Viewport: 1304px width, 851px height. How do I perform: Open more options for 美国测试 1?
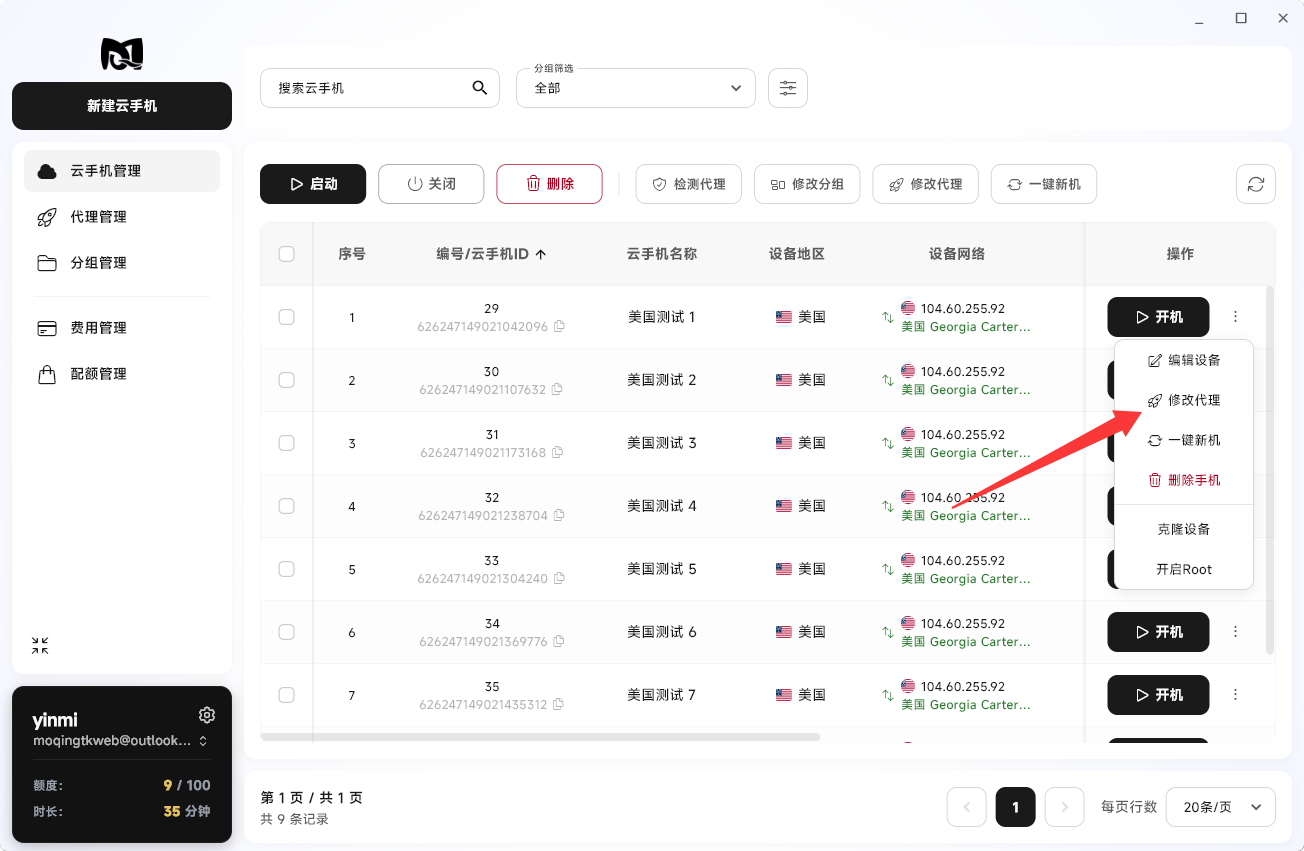click(x=1236, y=317)
